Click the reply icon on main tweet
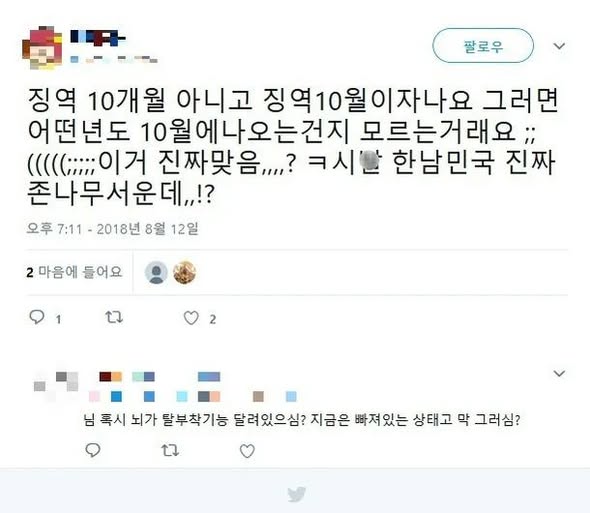 (x=37, y=317)
